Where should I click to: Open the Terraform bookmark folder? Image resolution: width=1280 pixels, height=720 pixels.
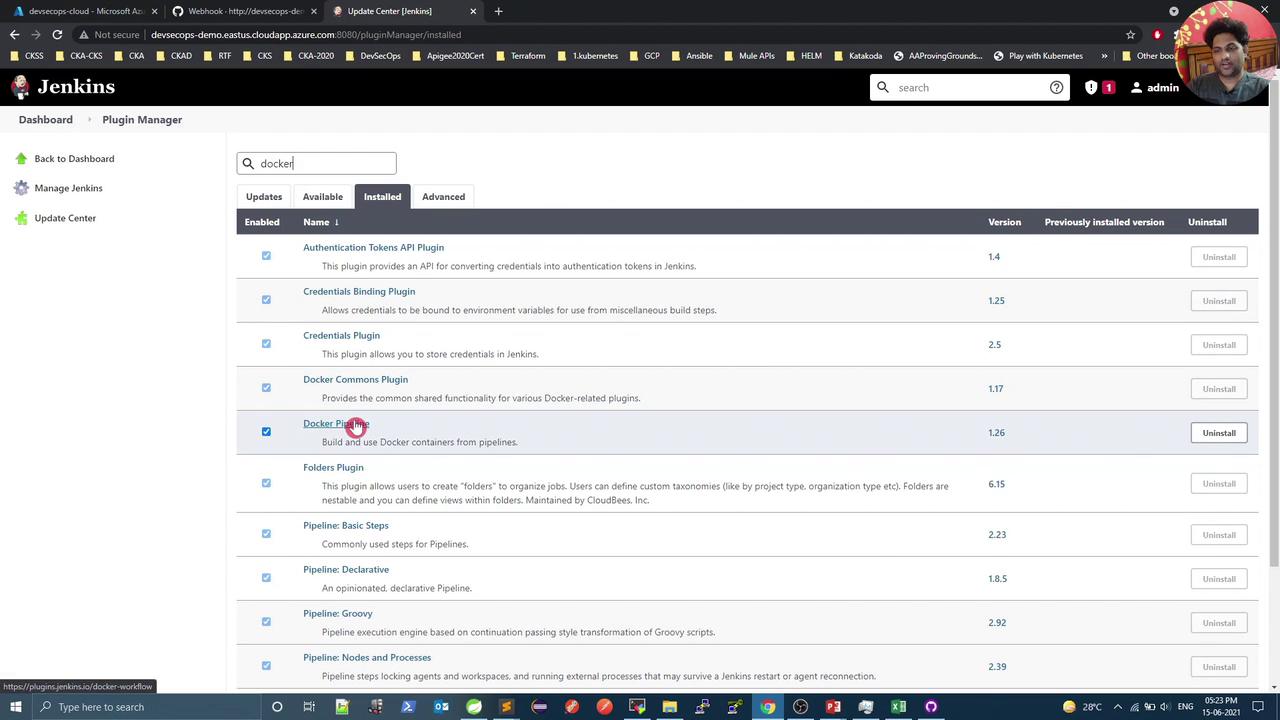point(521,56)
